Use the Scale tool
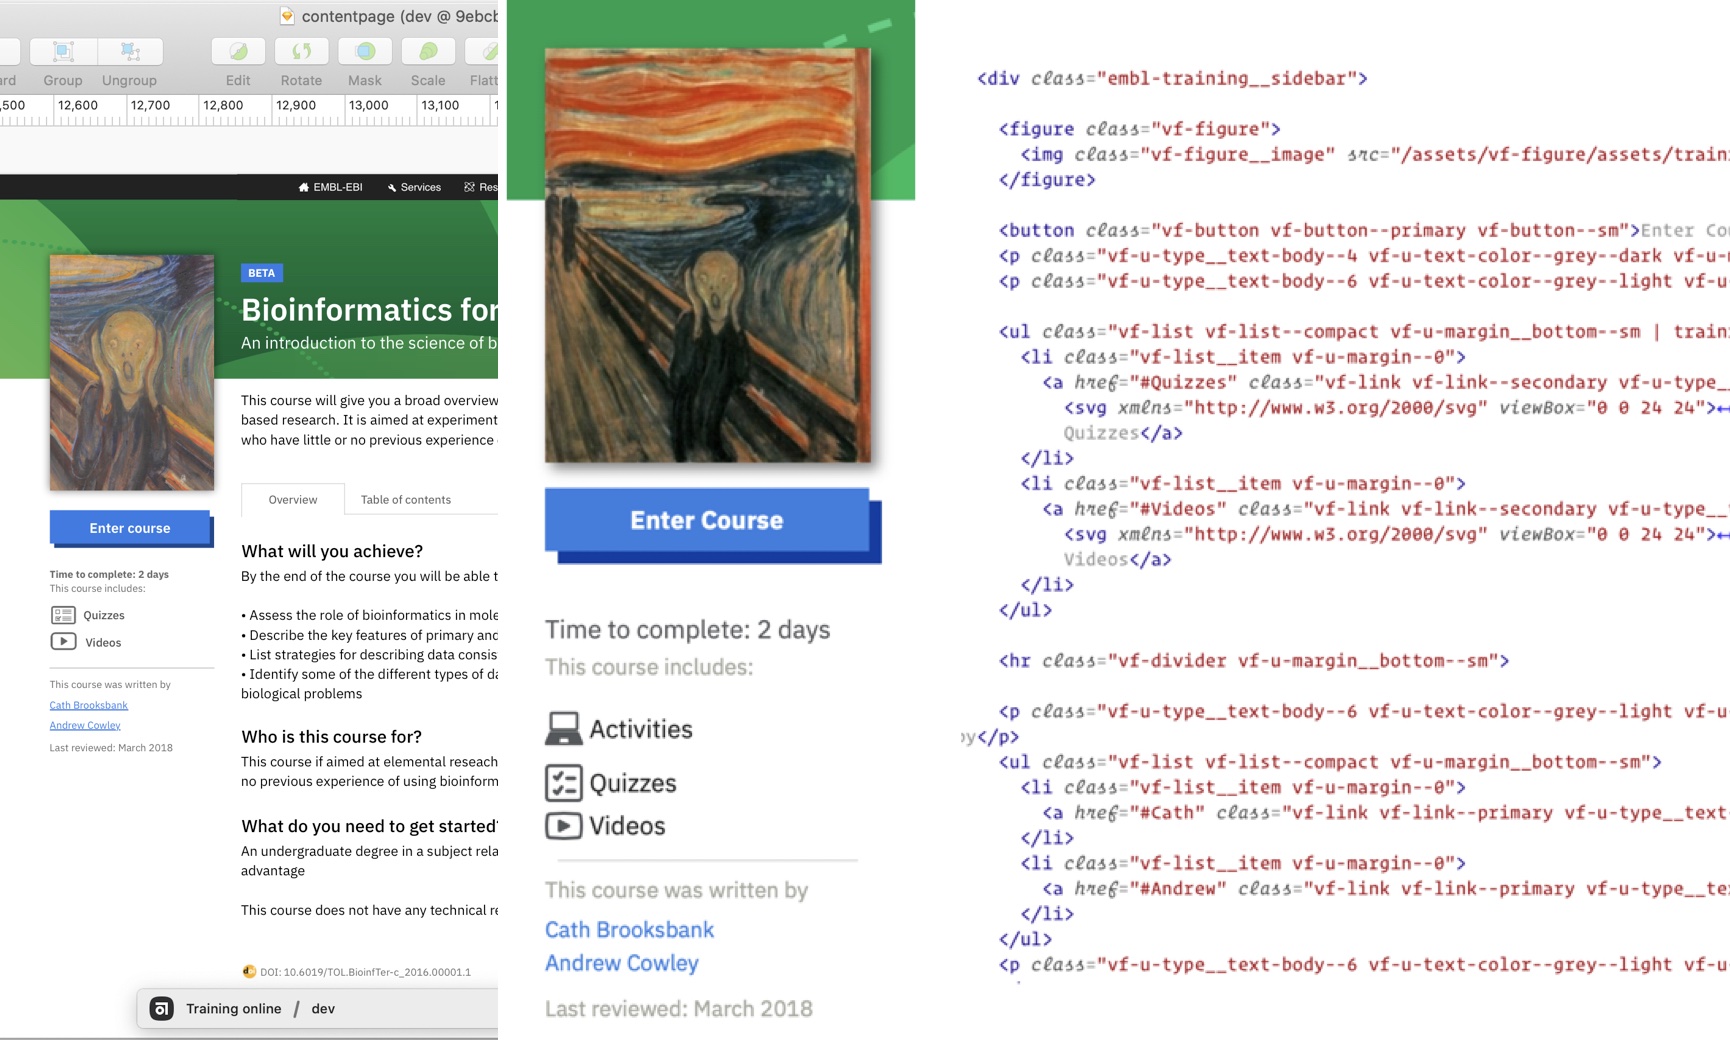Screen dimensions: 1730x1040 [428, 50]
